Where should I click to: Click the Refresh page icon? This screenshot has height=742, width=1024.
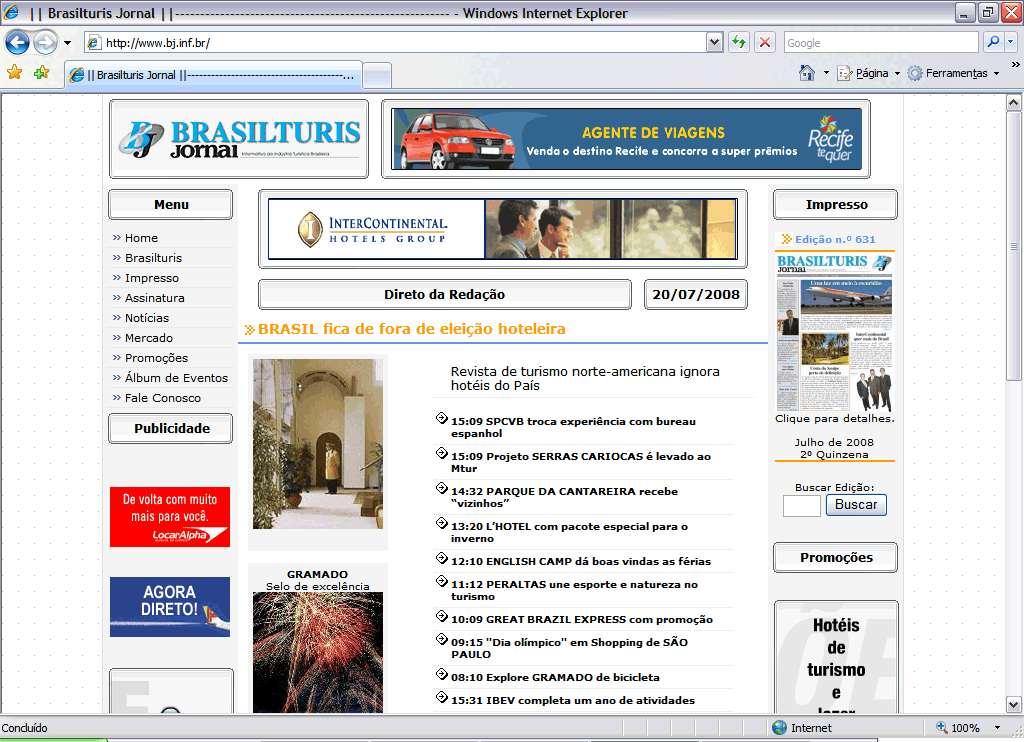tap(739, 42)
